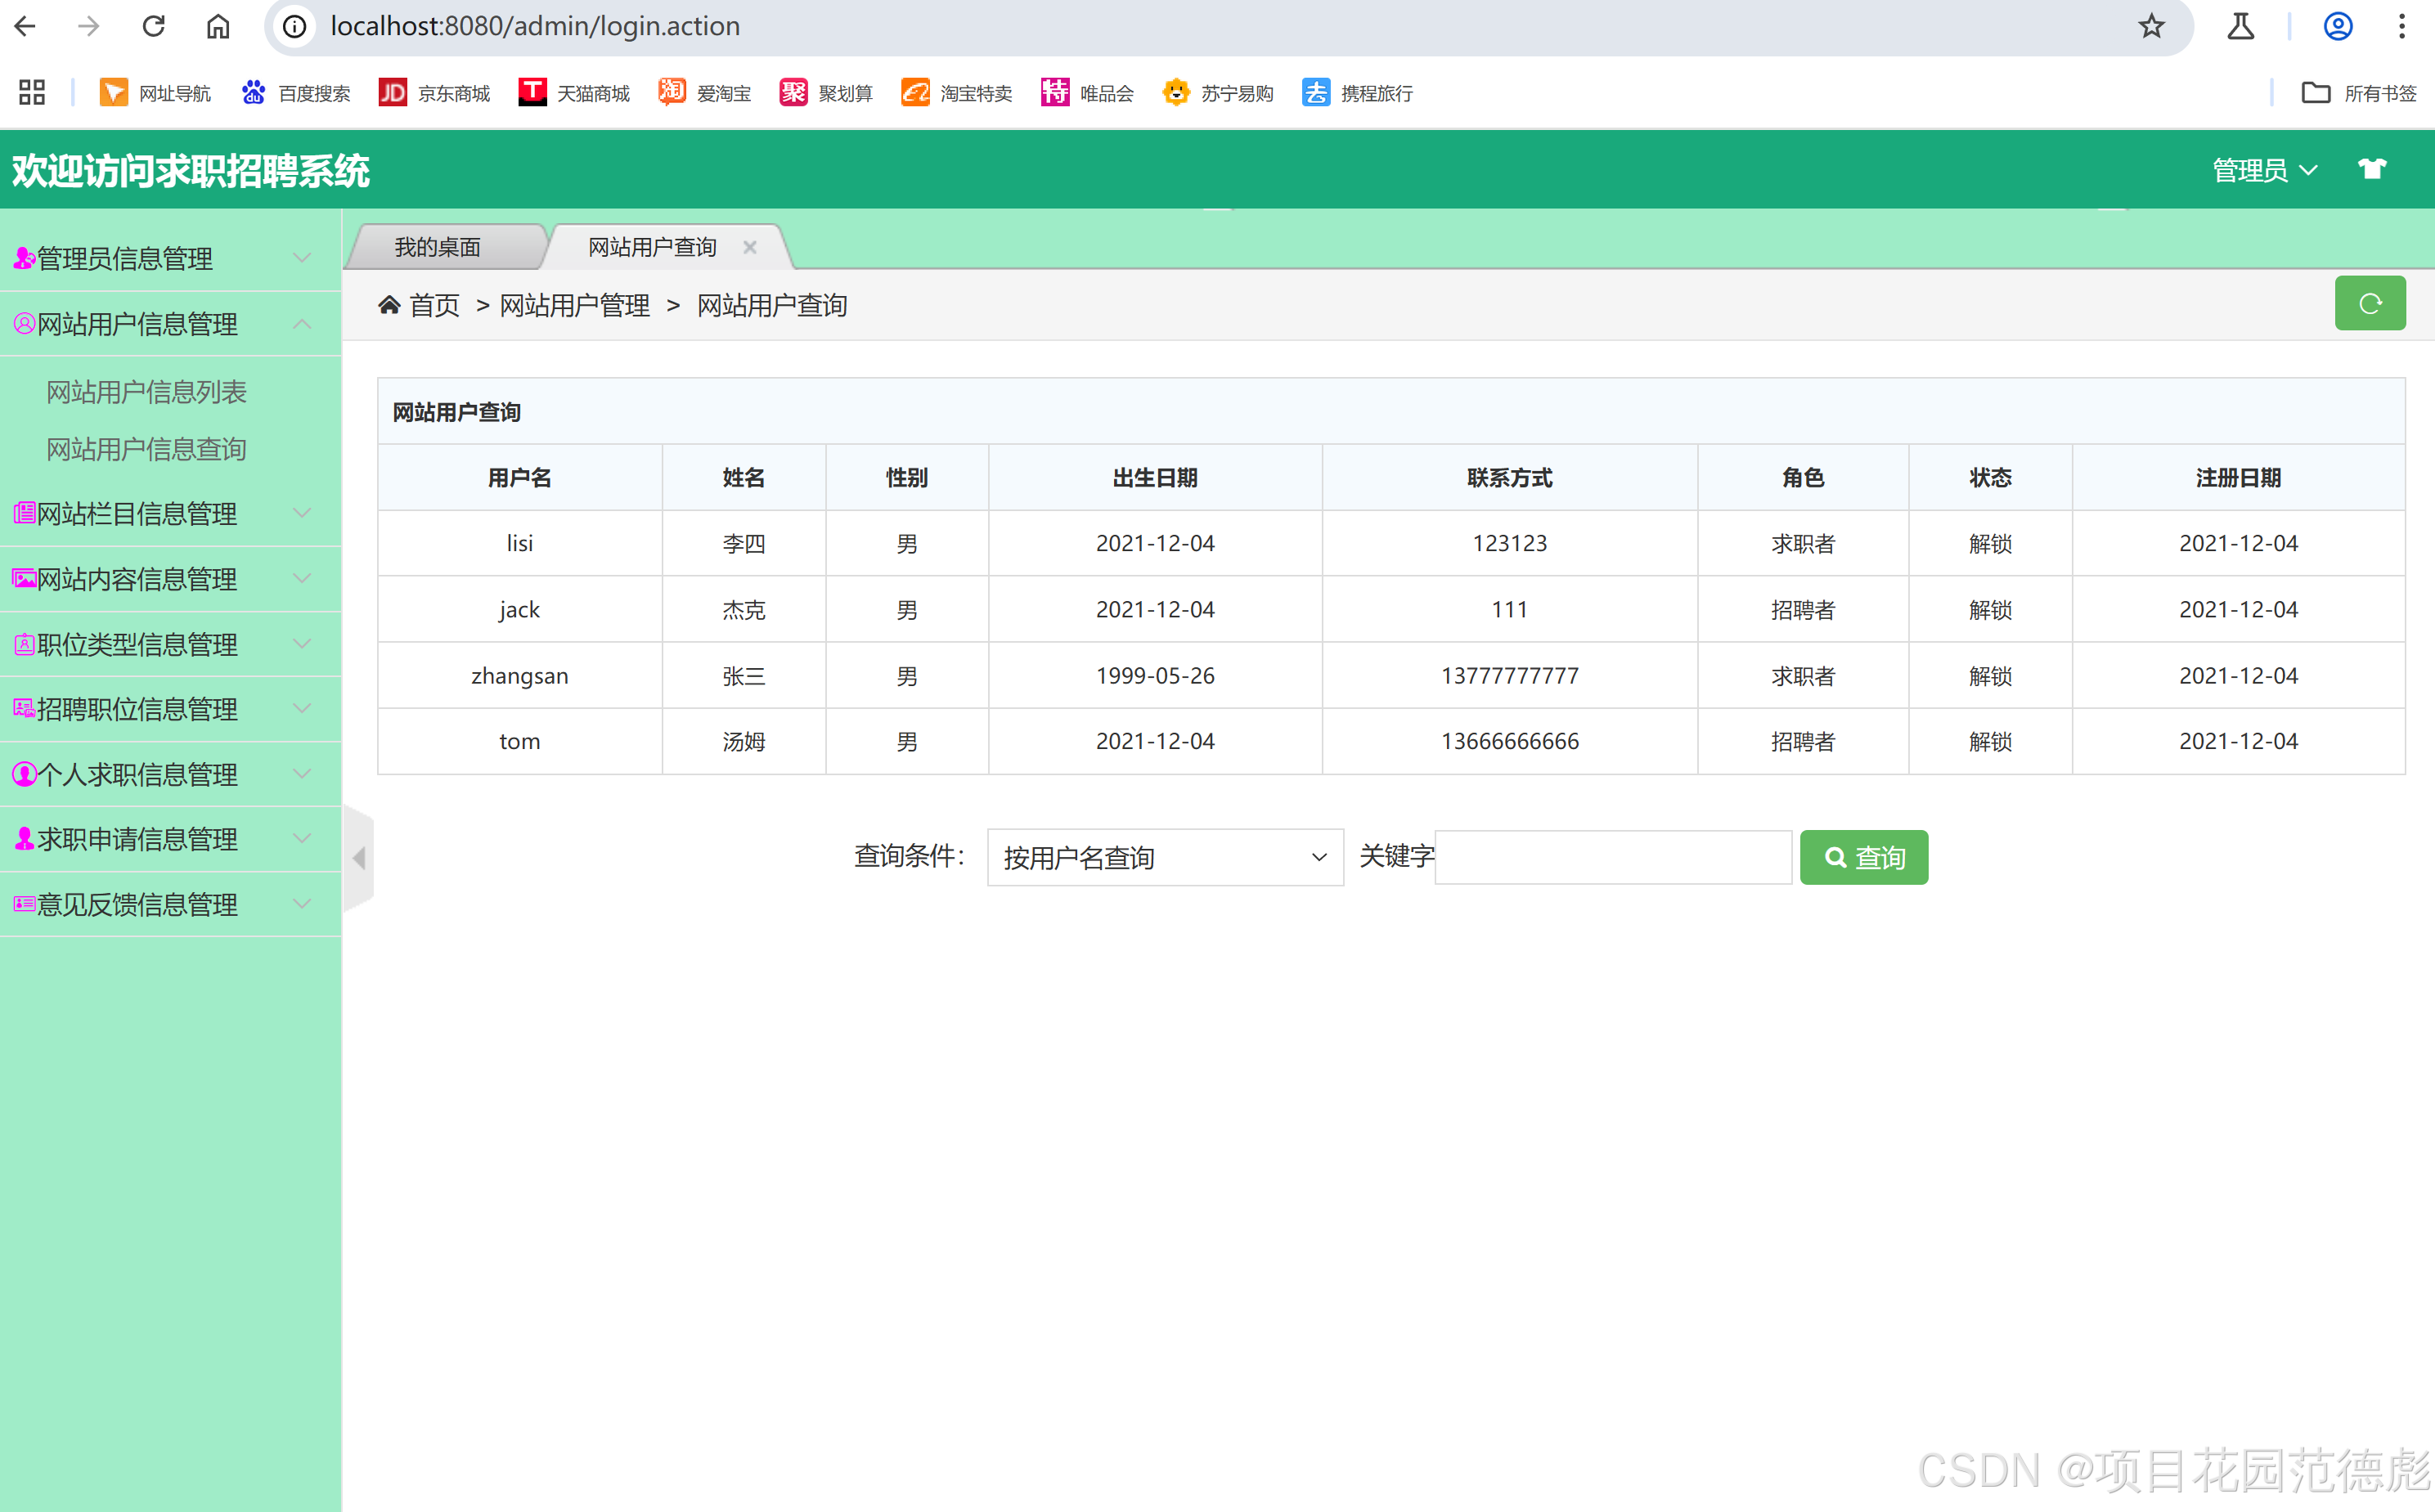The height and width of the screenshot is (1512, 2435).
Task: Click the home icon in breadcrumb
Action: click(389, 305)
